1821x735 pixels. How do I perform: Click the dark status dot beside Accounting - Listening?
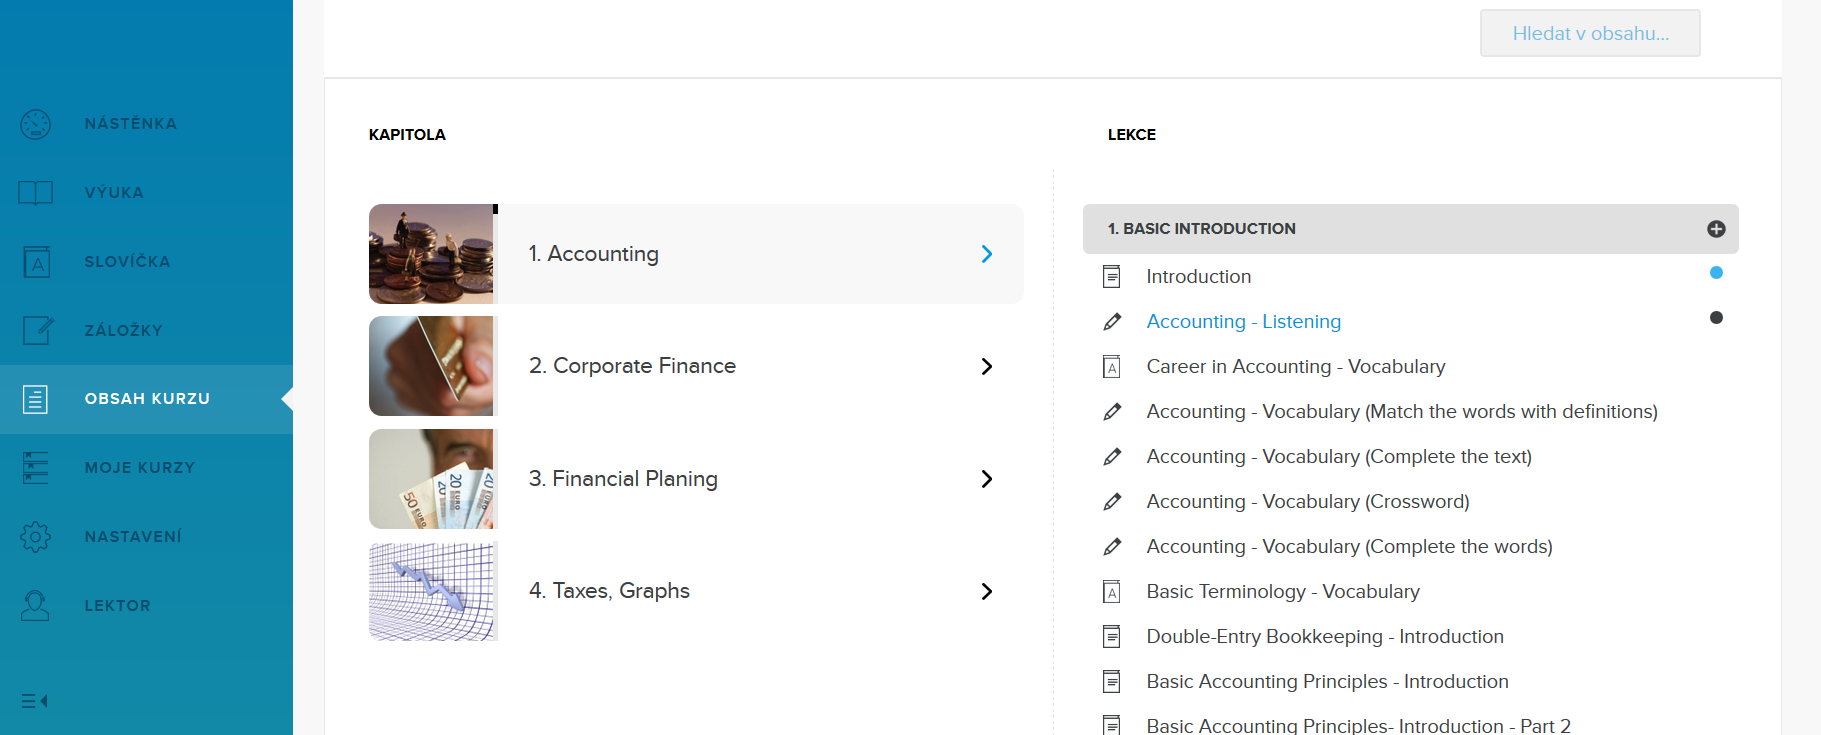coord(1716,318)
